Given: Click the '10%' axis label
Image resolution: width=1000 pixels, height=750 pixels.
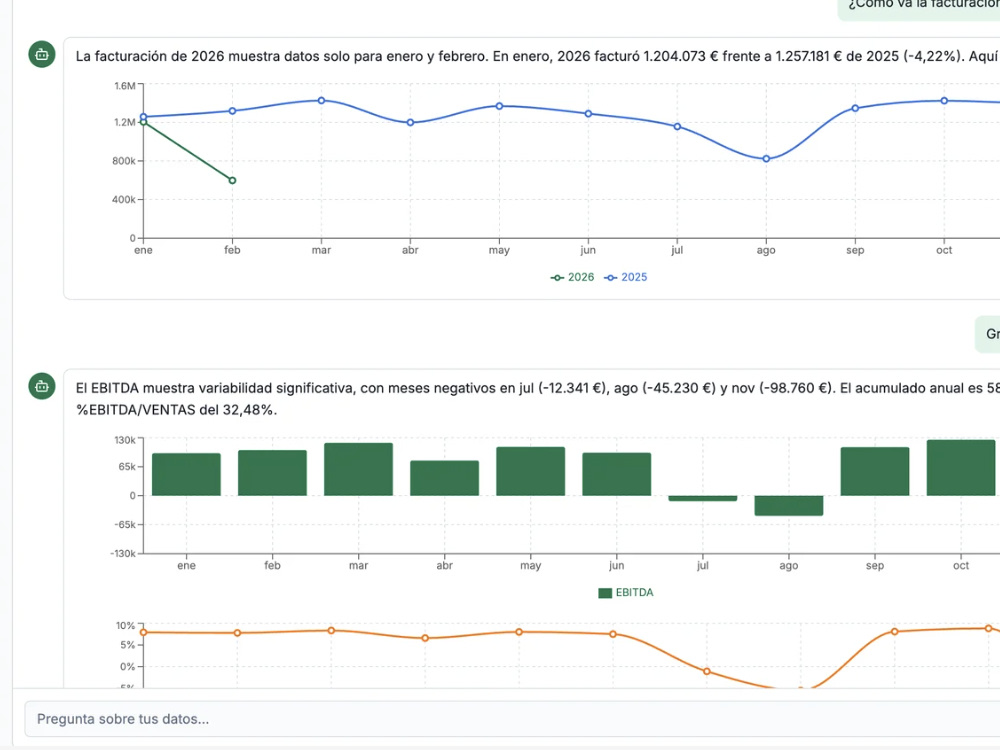Looking at the screenshot, I should tap(125, 626).
